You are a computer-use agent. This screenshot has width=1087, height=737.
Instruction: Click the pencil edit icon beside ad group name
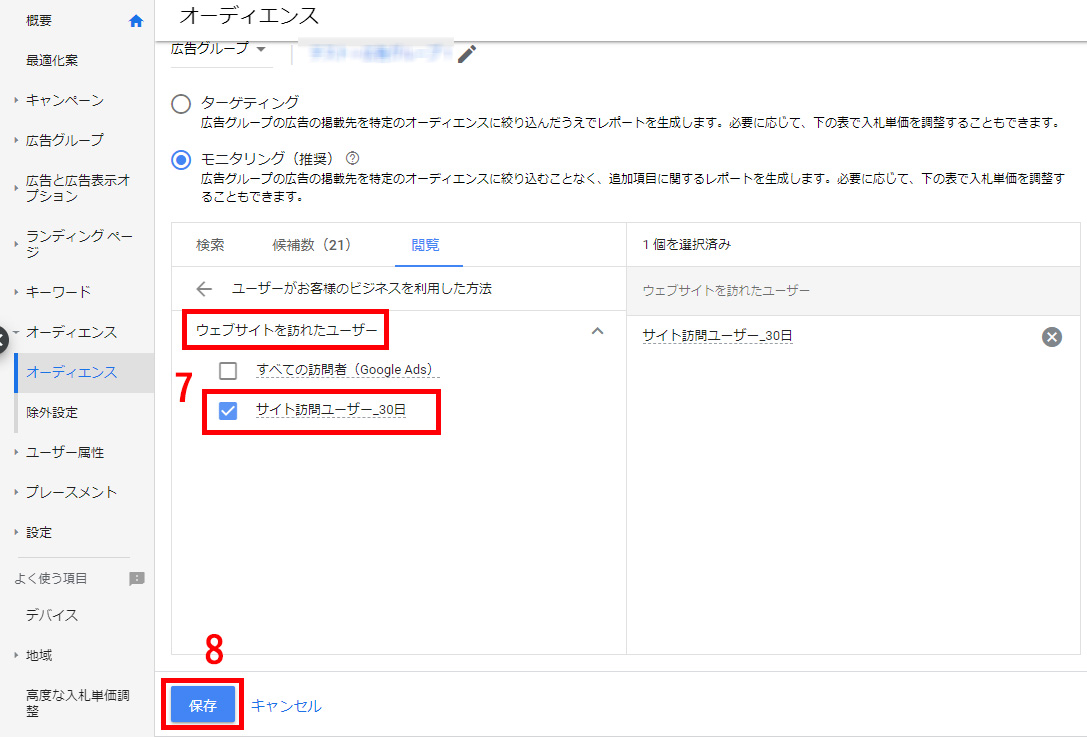pos(467,54)
